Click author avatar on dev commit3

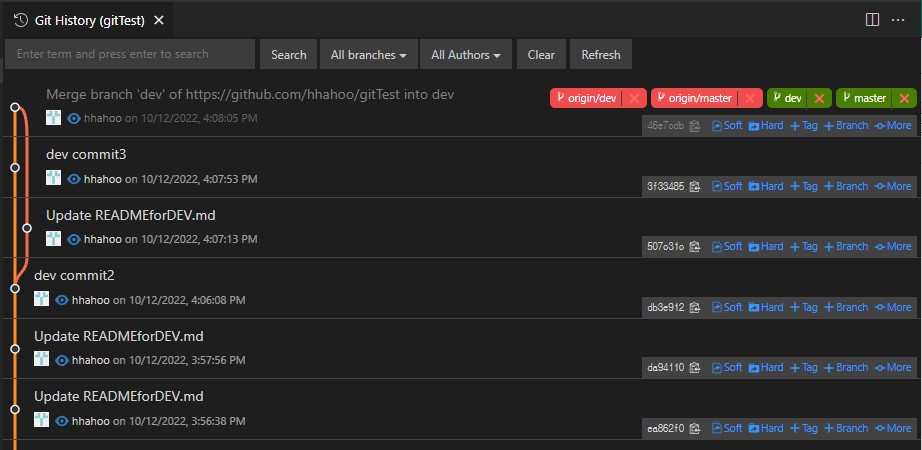[54, 178]
